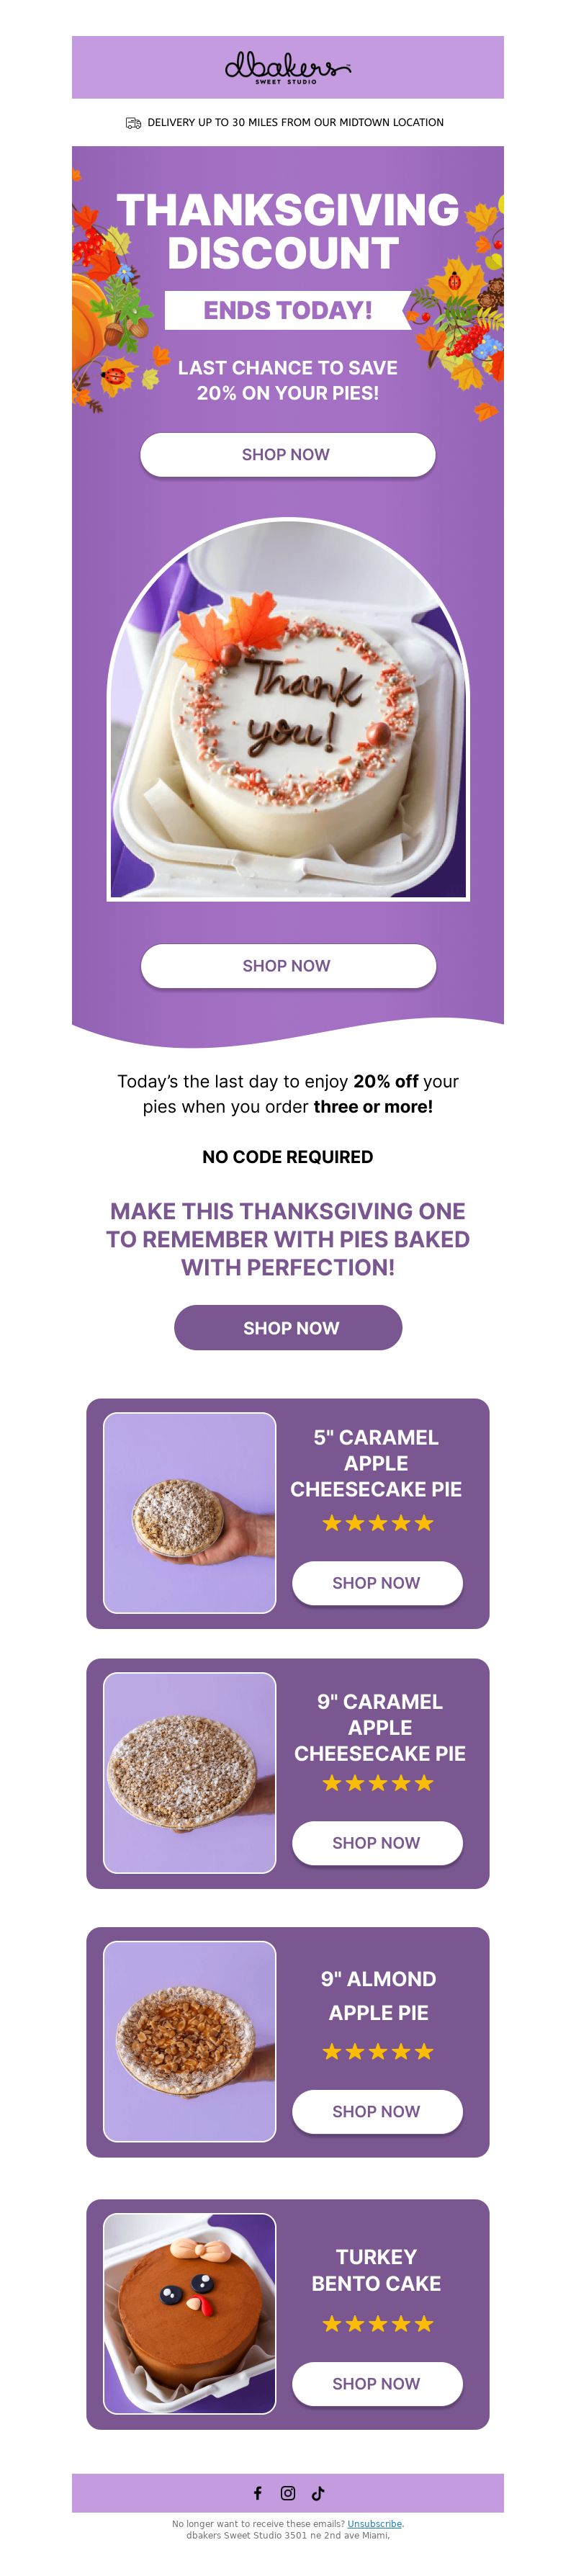Click the dark purple Shop Now button
Image resolution: width=576 pixels, height=2576 pixels.
(x=288, y=1328)
